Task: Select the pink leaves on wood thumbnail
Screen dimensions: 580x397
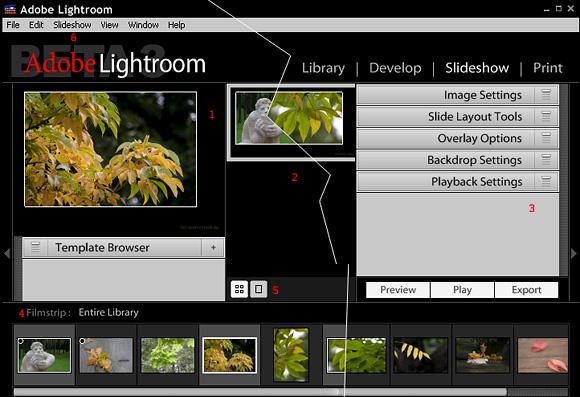Action: (x=543, y=355)
